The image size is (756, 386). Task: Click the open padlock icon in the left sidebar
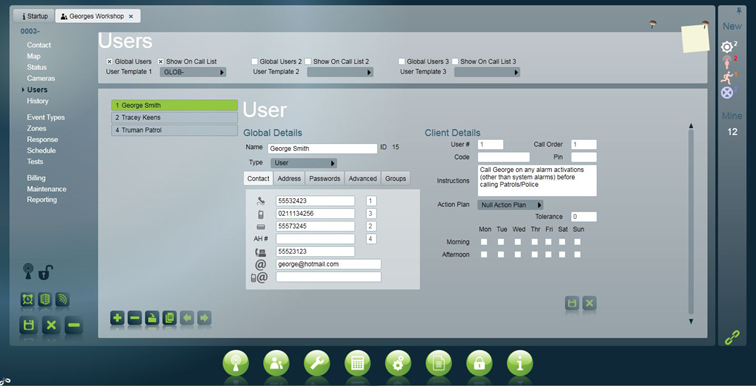coord(45,273)
